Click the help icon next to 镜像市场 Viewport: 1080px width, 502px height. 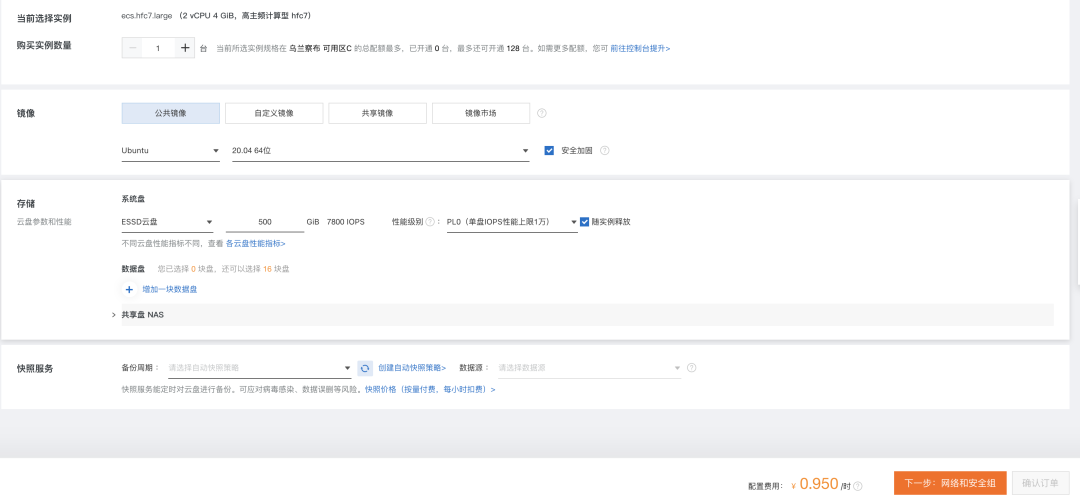pyautogui.click(x=542, y=113)
